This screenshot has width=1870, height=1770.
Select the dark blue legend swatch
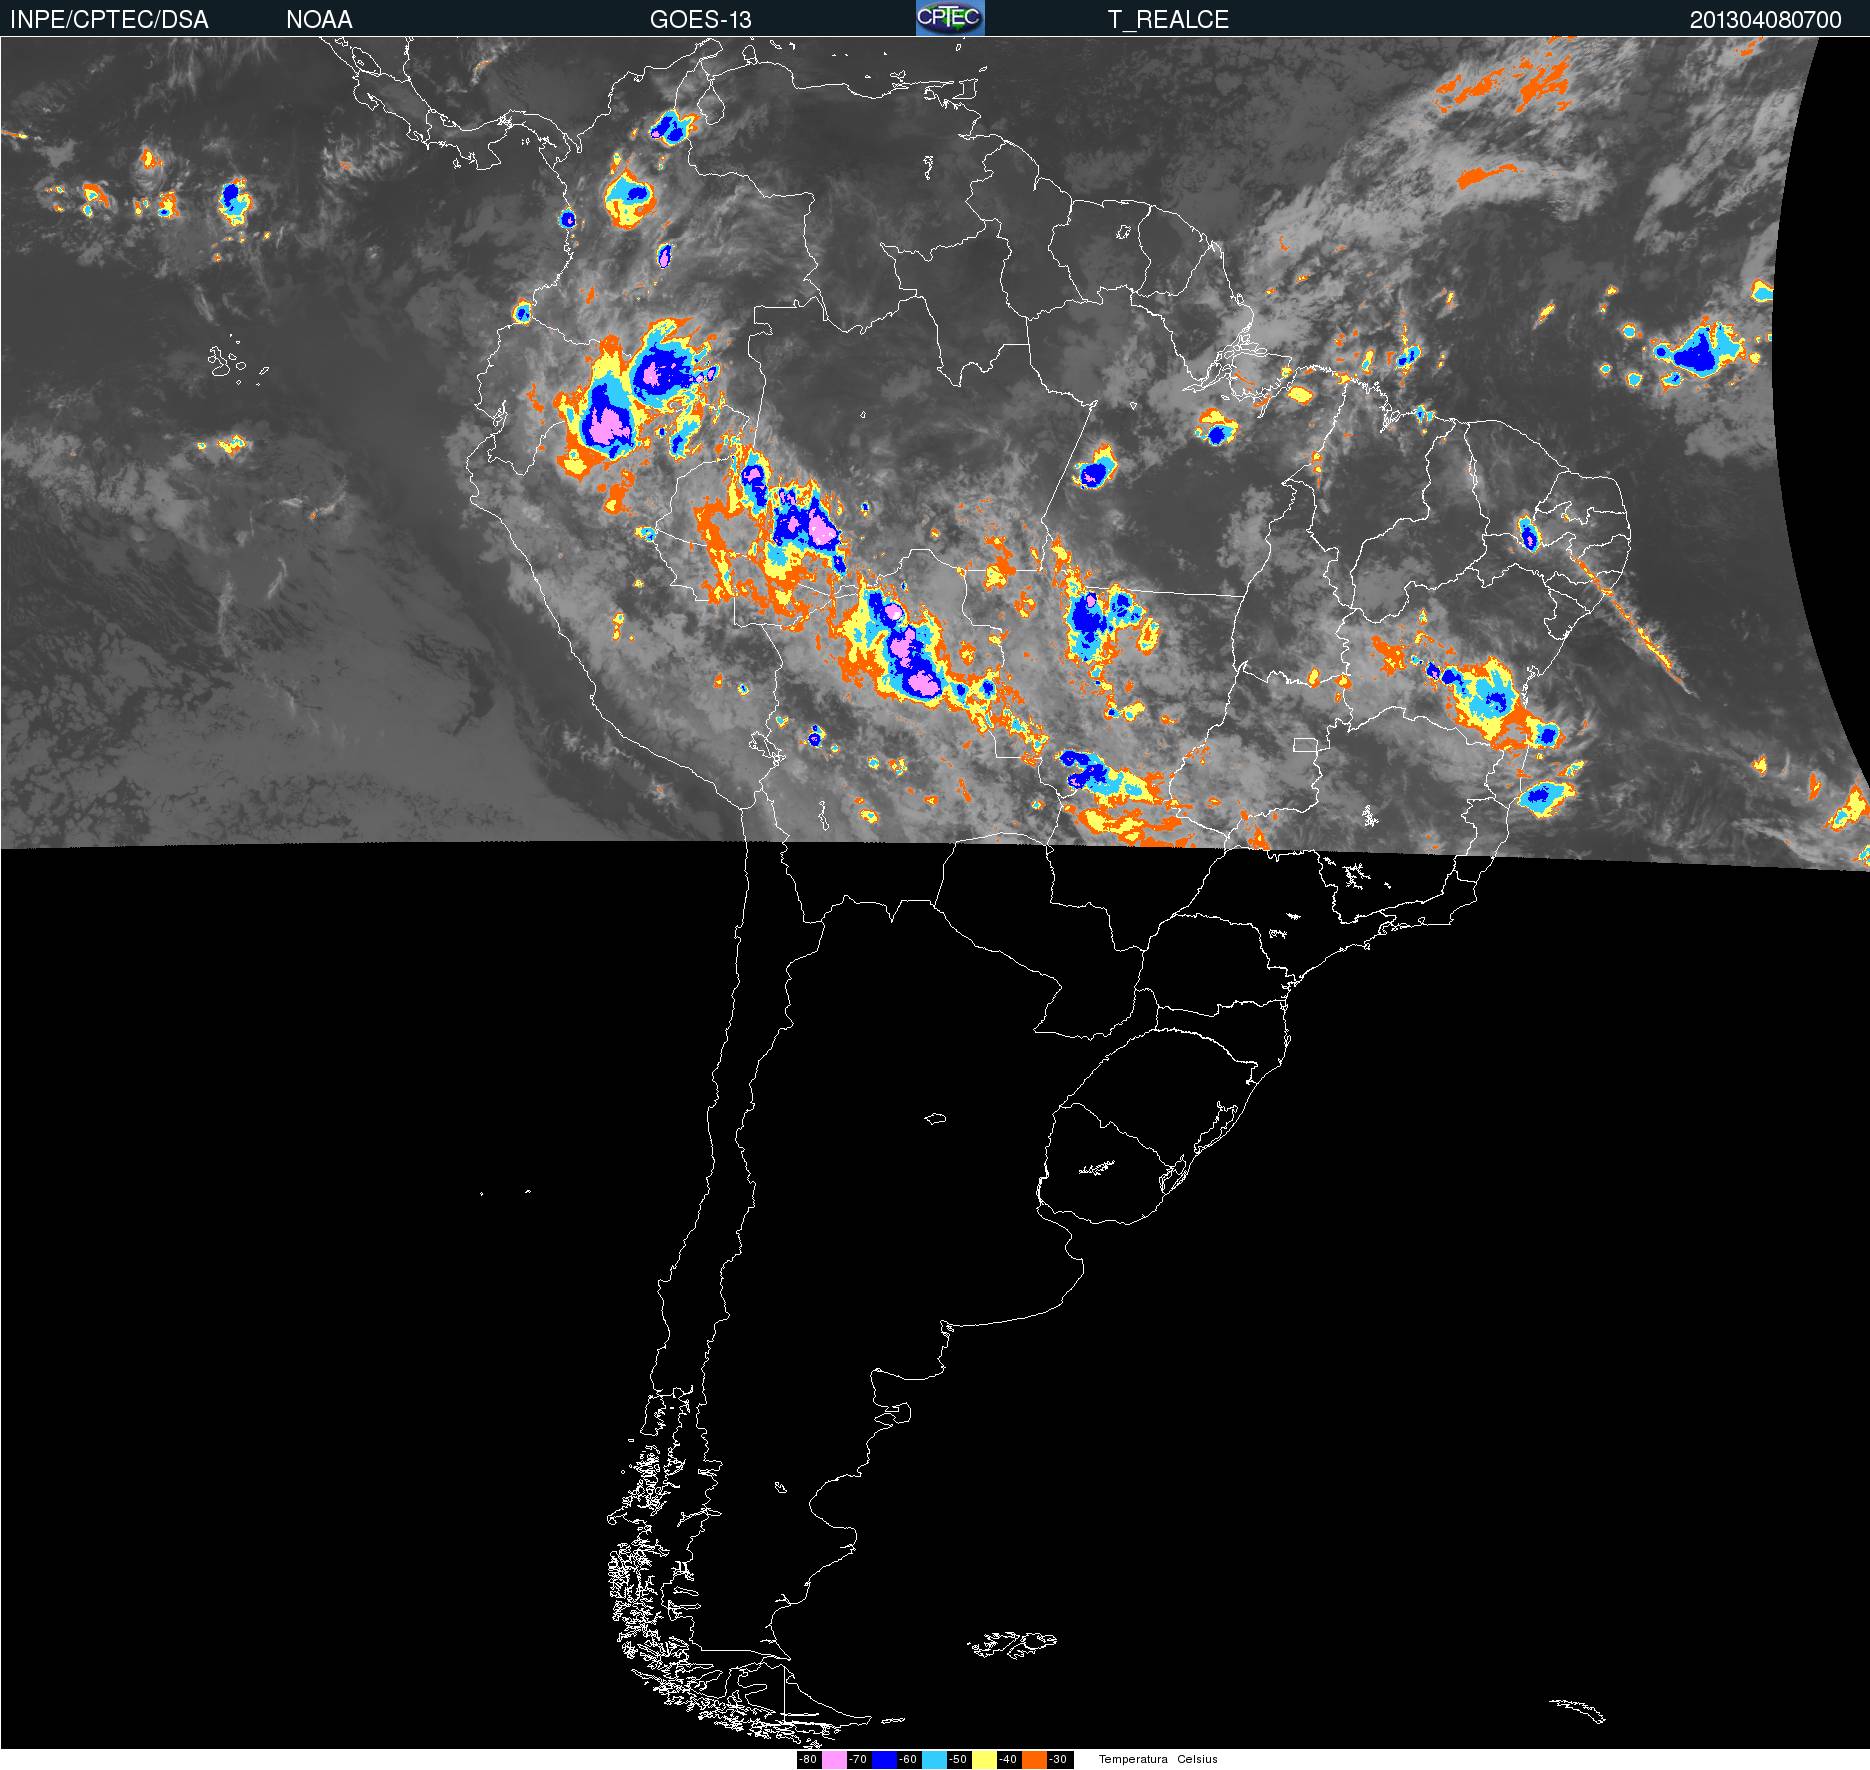tap(884, 1759)
